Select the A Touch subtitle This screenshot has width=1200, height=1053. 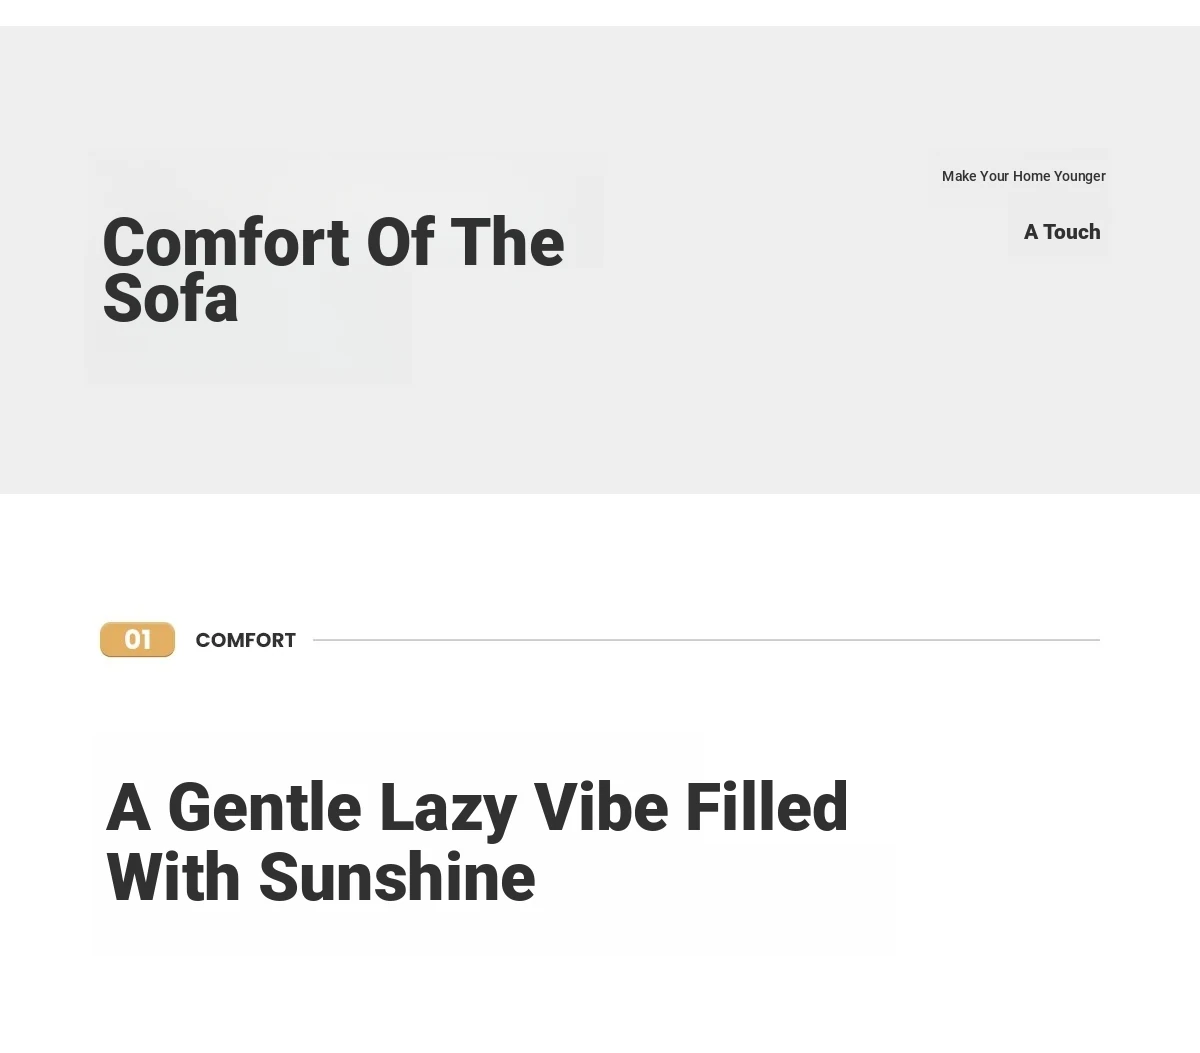click(1061, 232)
